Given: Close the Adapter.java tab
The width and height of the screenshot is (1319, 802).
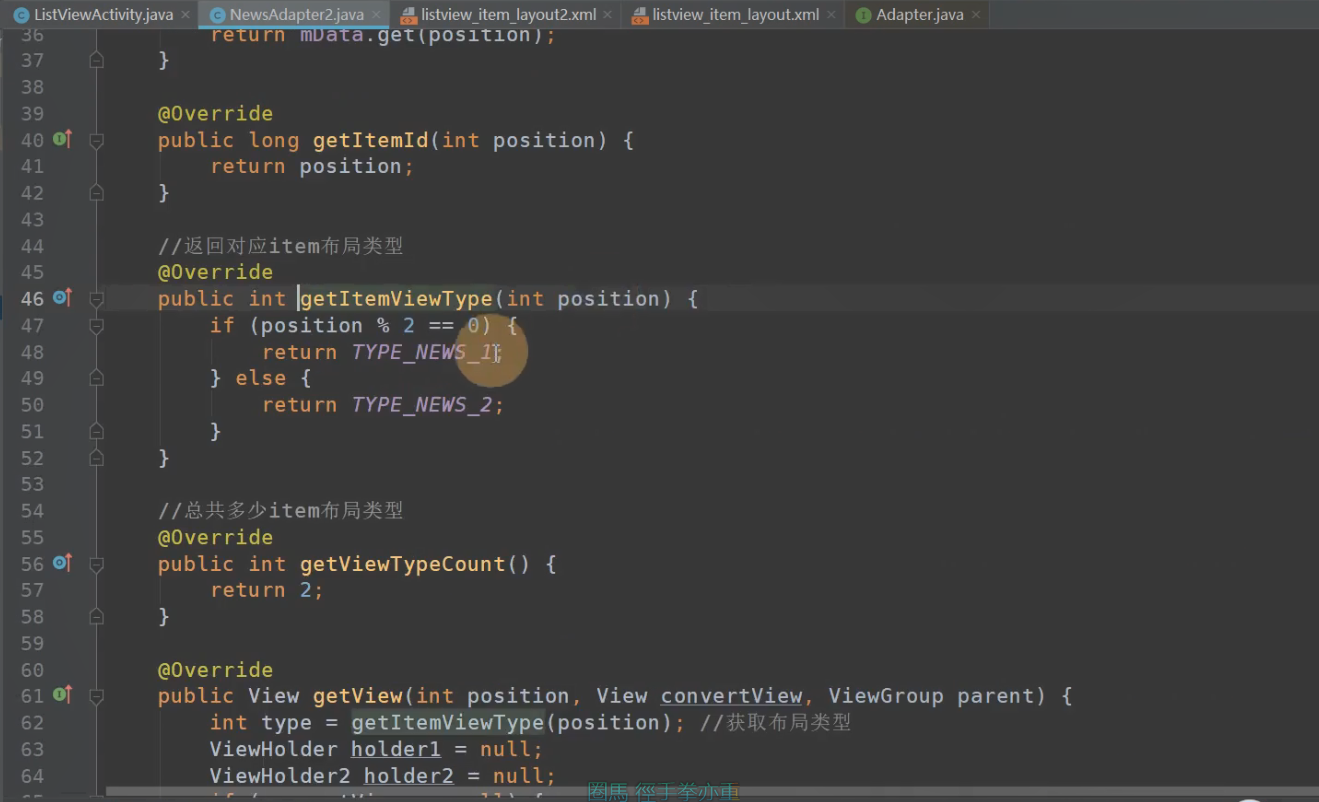Looking at the screenshot, I should click(x=975, y=15).
